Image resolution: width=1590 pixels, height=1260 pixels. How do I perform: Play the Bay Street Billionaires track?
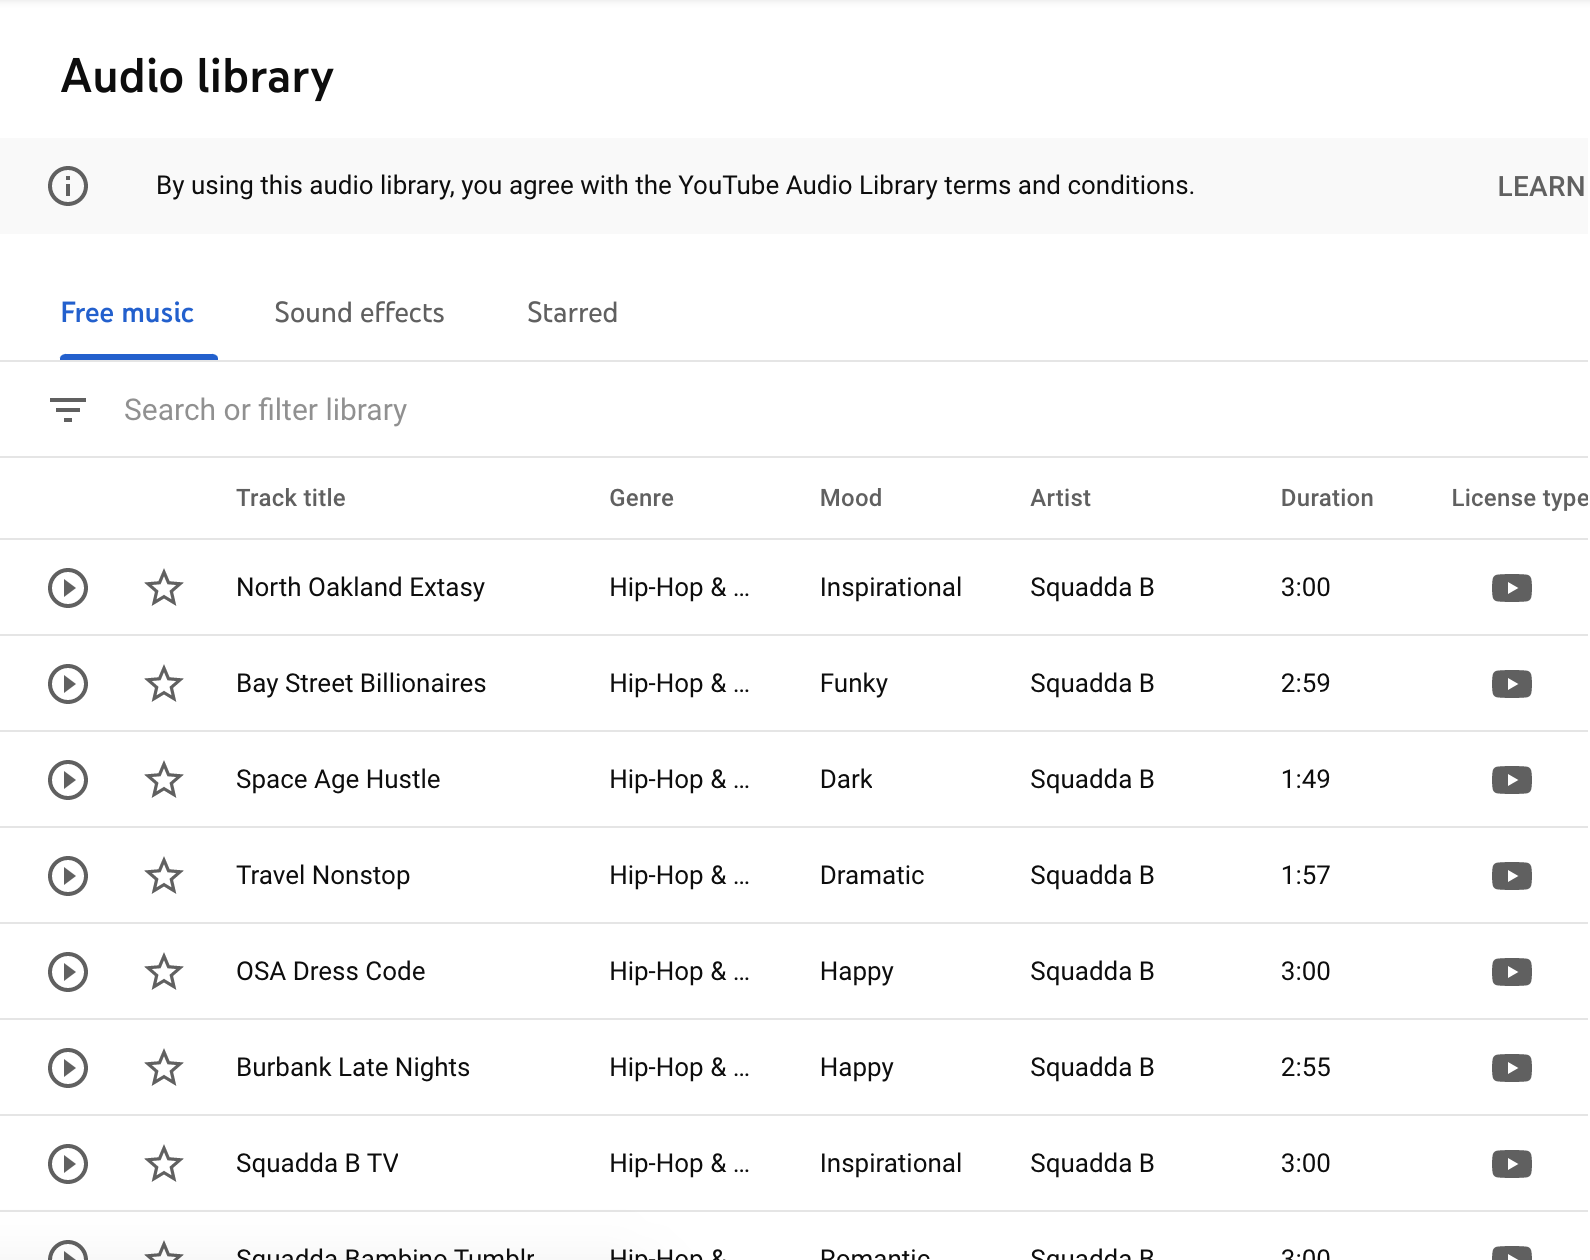pos(68,684)
